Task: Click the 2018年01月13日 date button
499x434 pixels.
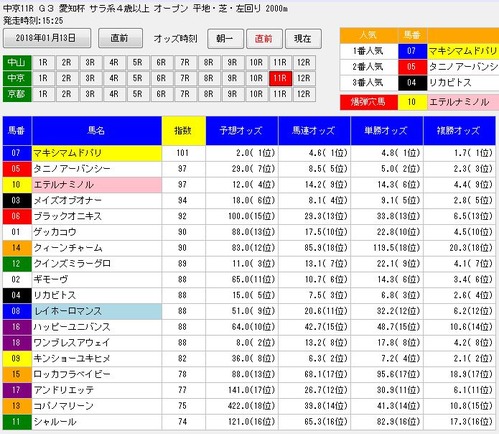Action: pyautogui.click(x=47, y=38)
